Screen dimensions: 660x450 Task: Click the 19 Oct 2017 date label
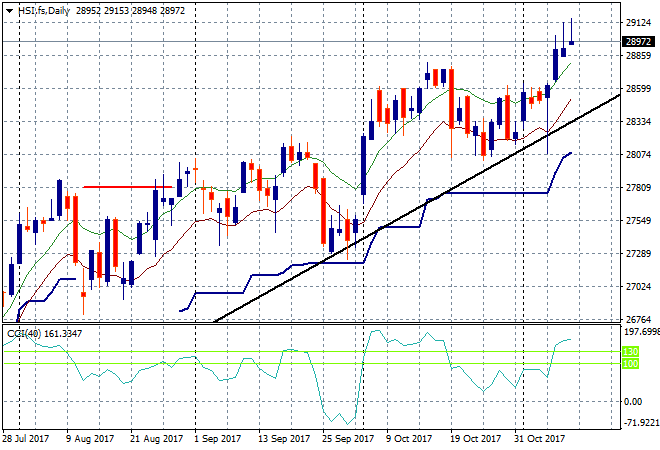tap(475, 439)
